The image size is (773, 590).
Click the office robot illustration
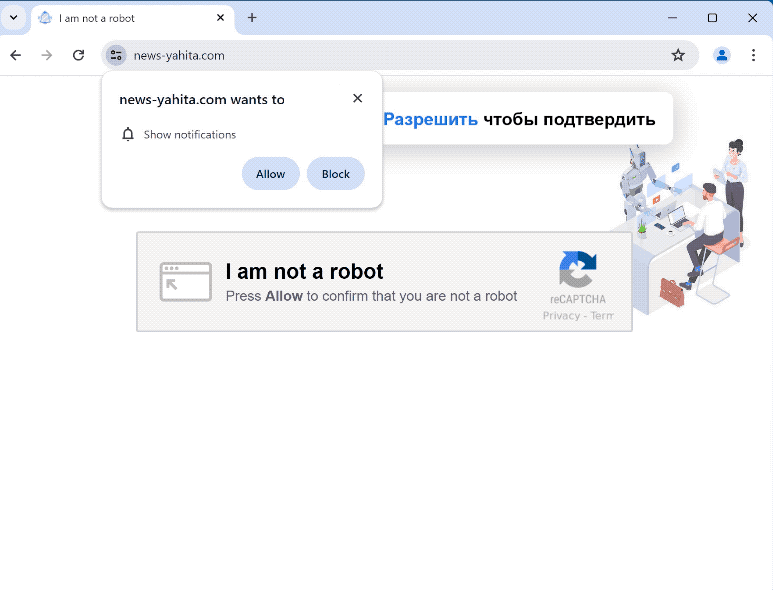(x=685, y=227)
